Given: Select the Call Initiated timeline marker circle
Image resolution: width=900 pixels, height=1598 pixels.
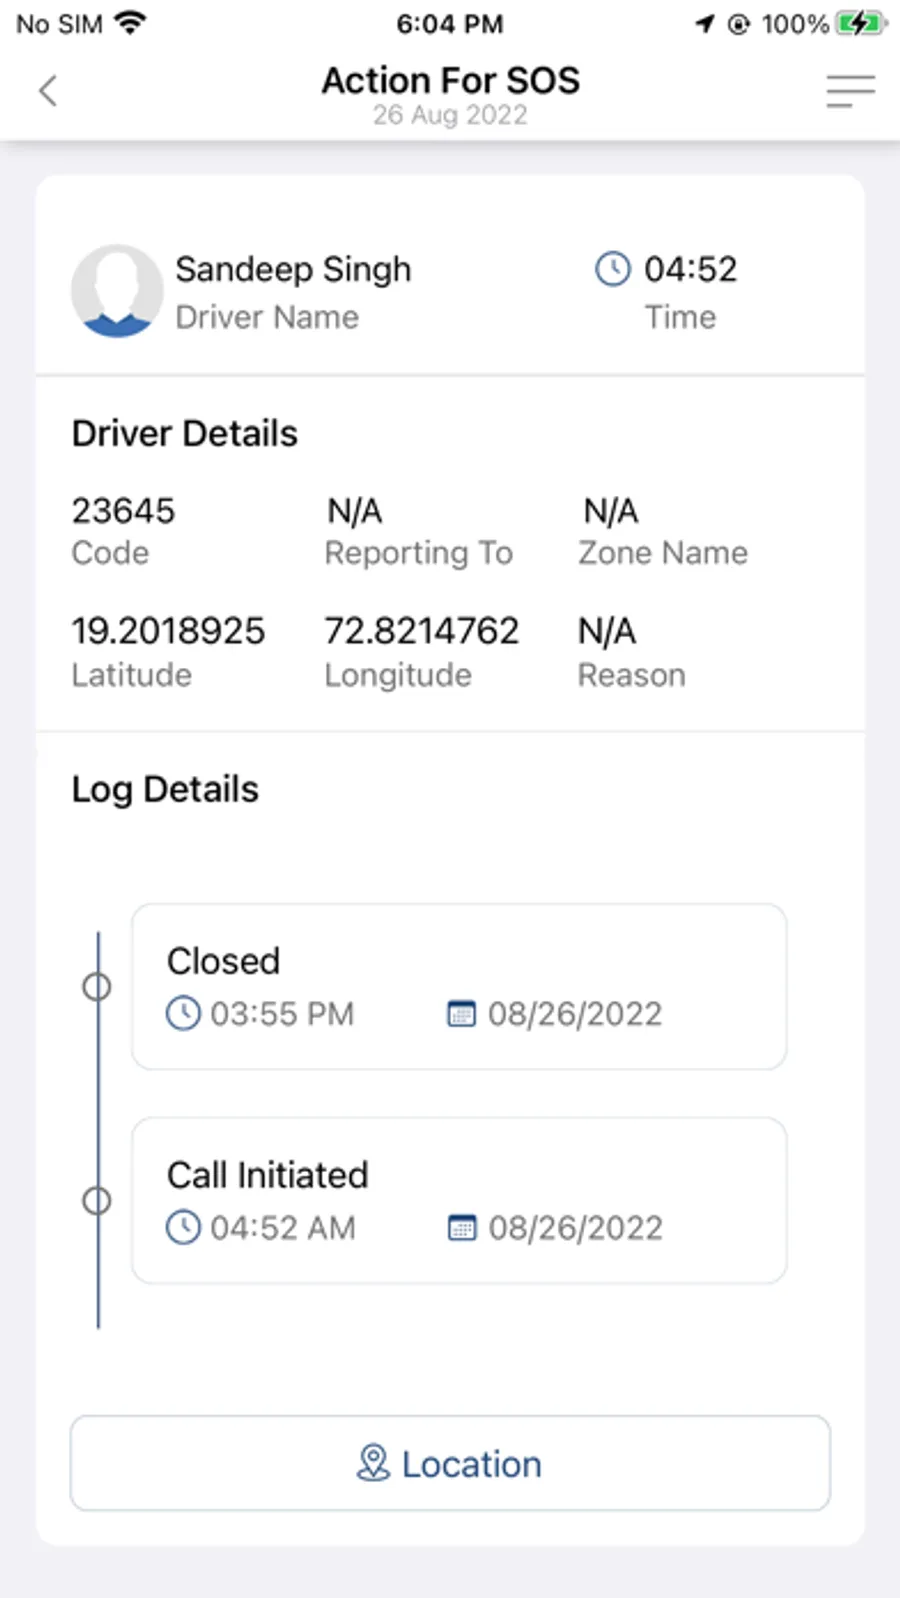Looking at the screenshot, I should 97,1201.
